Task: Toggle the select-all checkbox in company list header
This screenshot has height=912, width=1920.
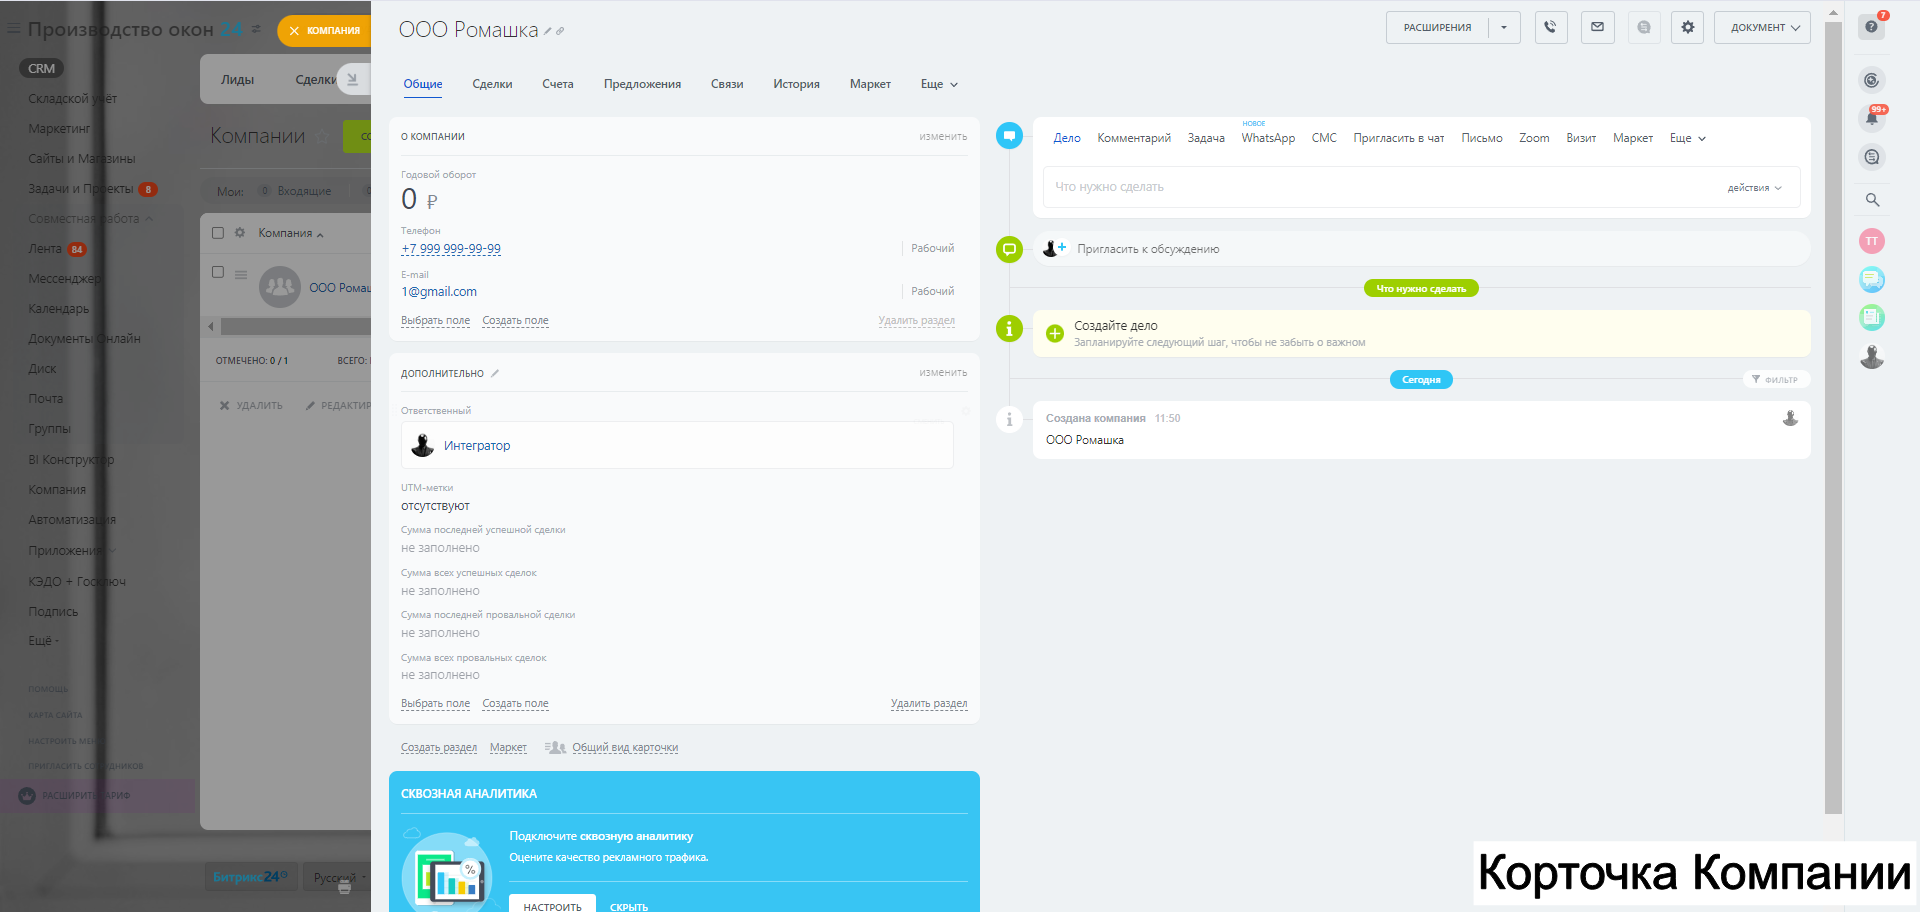Action: 218,233
